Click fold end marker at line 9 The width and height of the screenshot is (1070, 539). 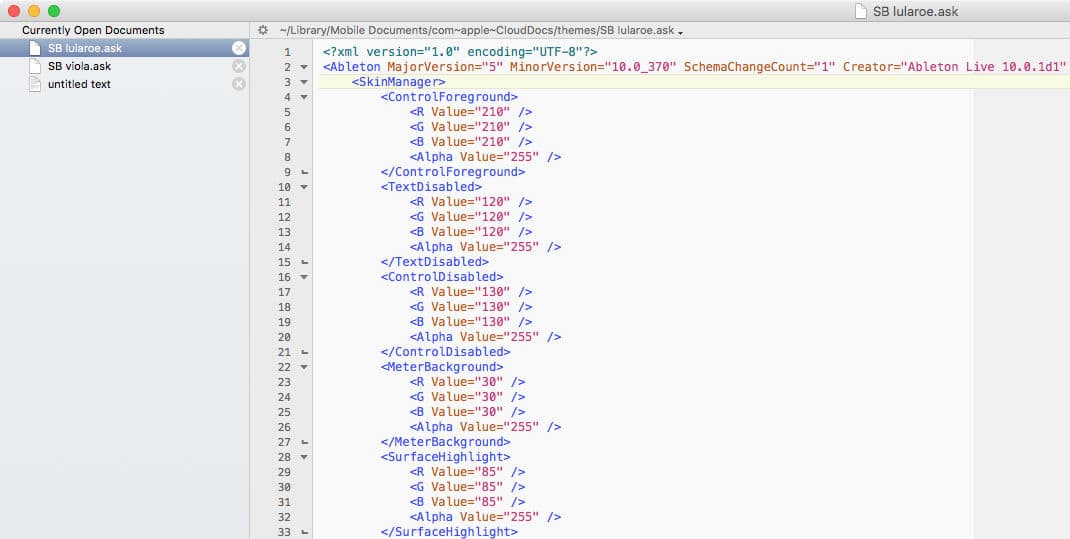(x=304, y=173)
